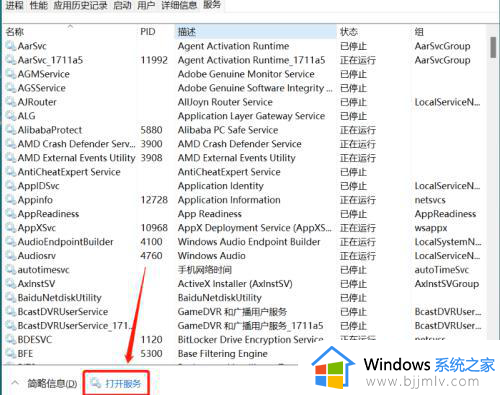The image size is (500, 395).
Task: Sort by the 描述 column header
Action: [x=256, y=32]
